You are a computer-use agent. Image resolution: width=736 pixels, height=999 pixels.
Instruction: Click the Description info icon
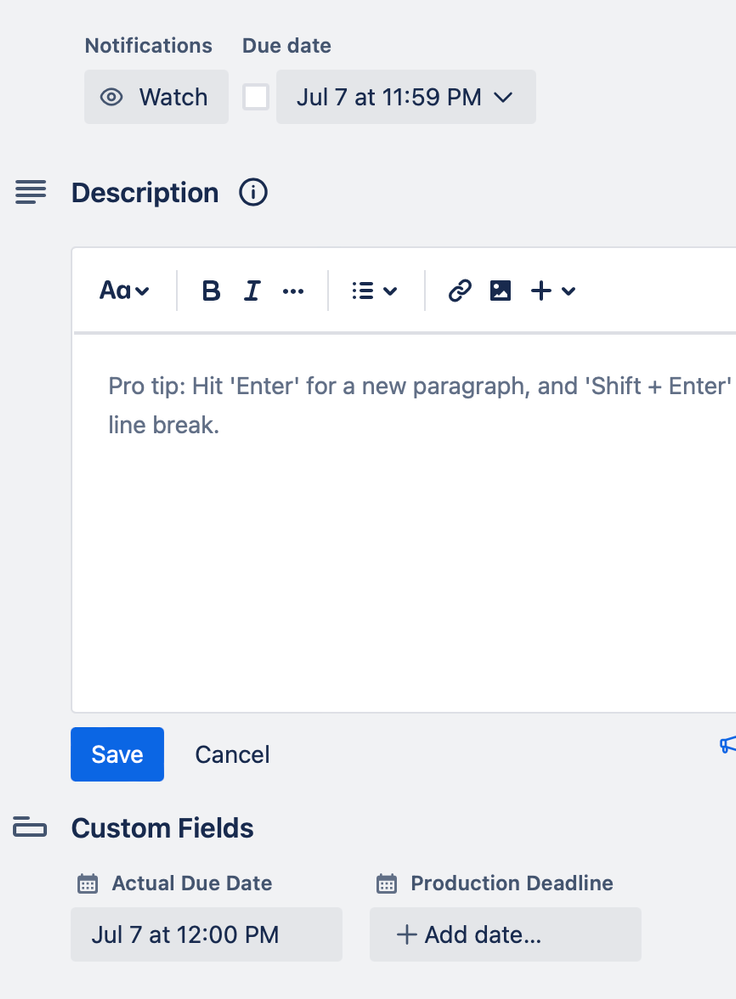(253, 192)
